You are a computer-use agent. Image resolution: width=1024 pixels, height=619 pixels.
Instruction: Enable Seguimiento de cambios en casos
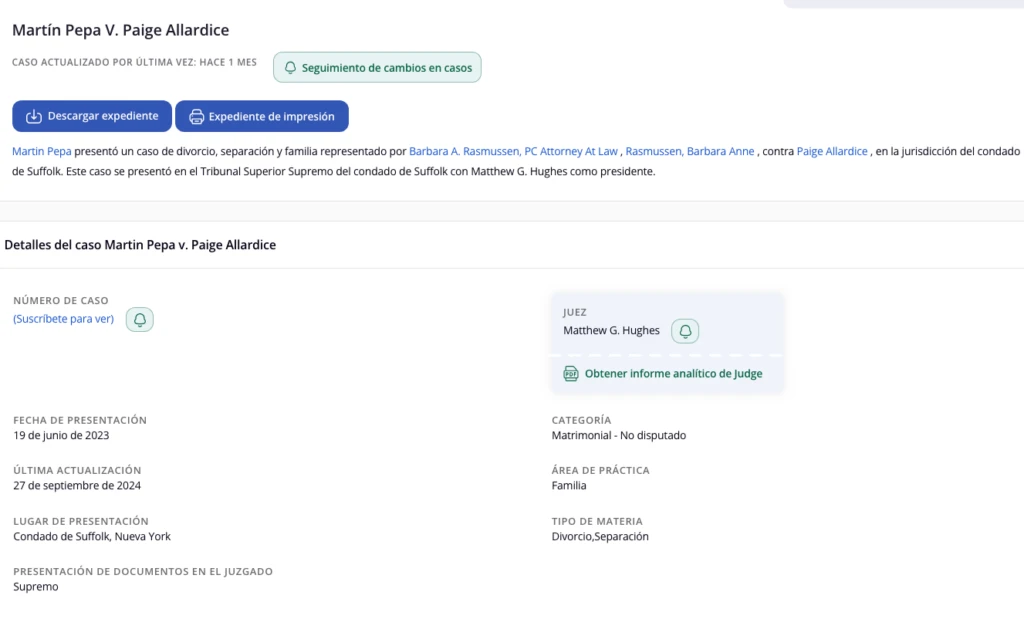(x=377, y=68)
